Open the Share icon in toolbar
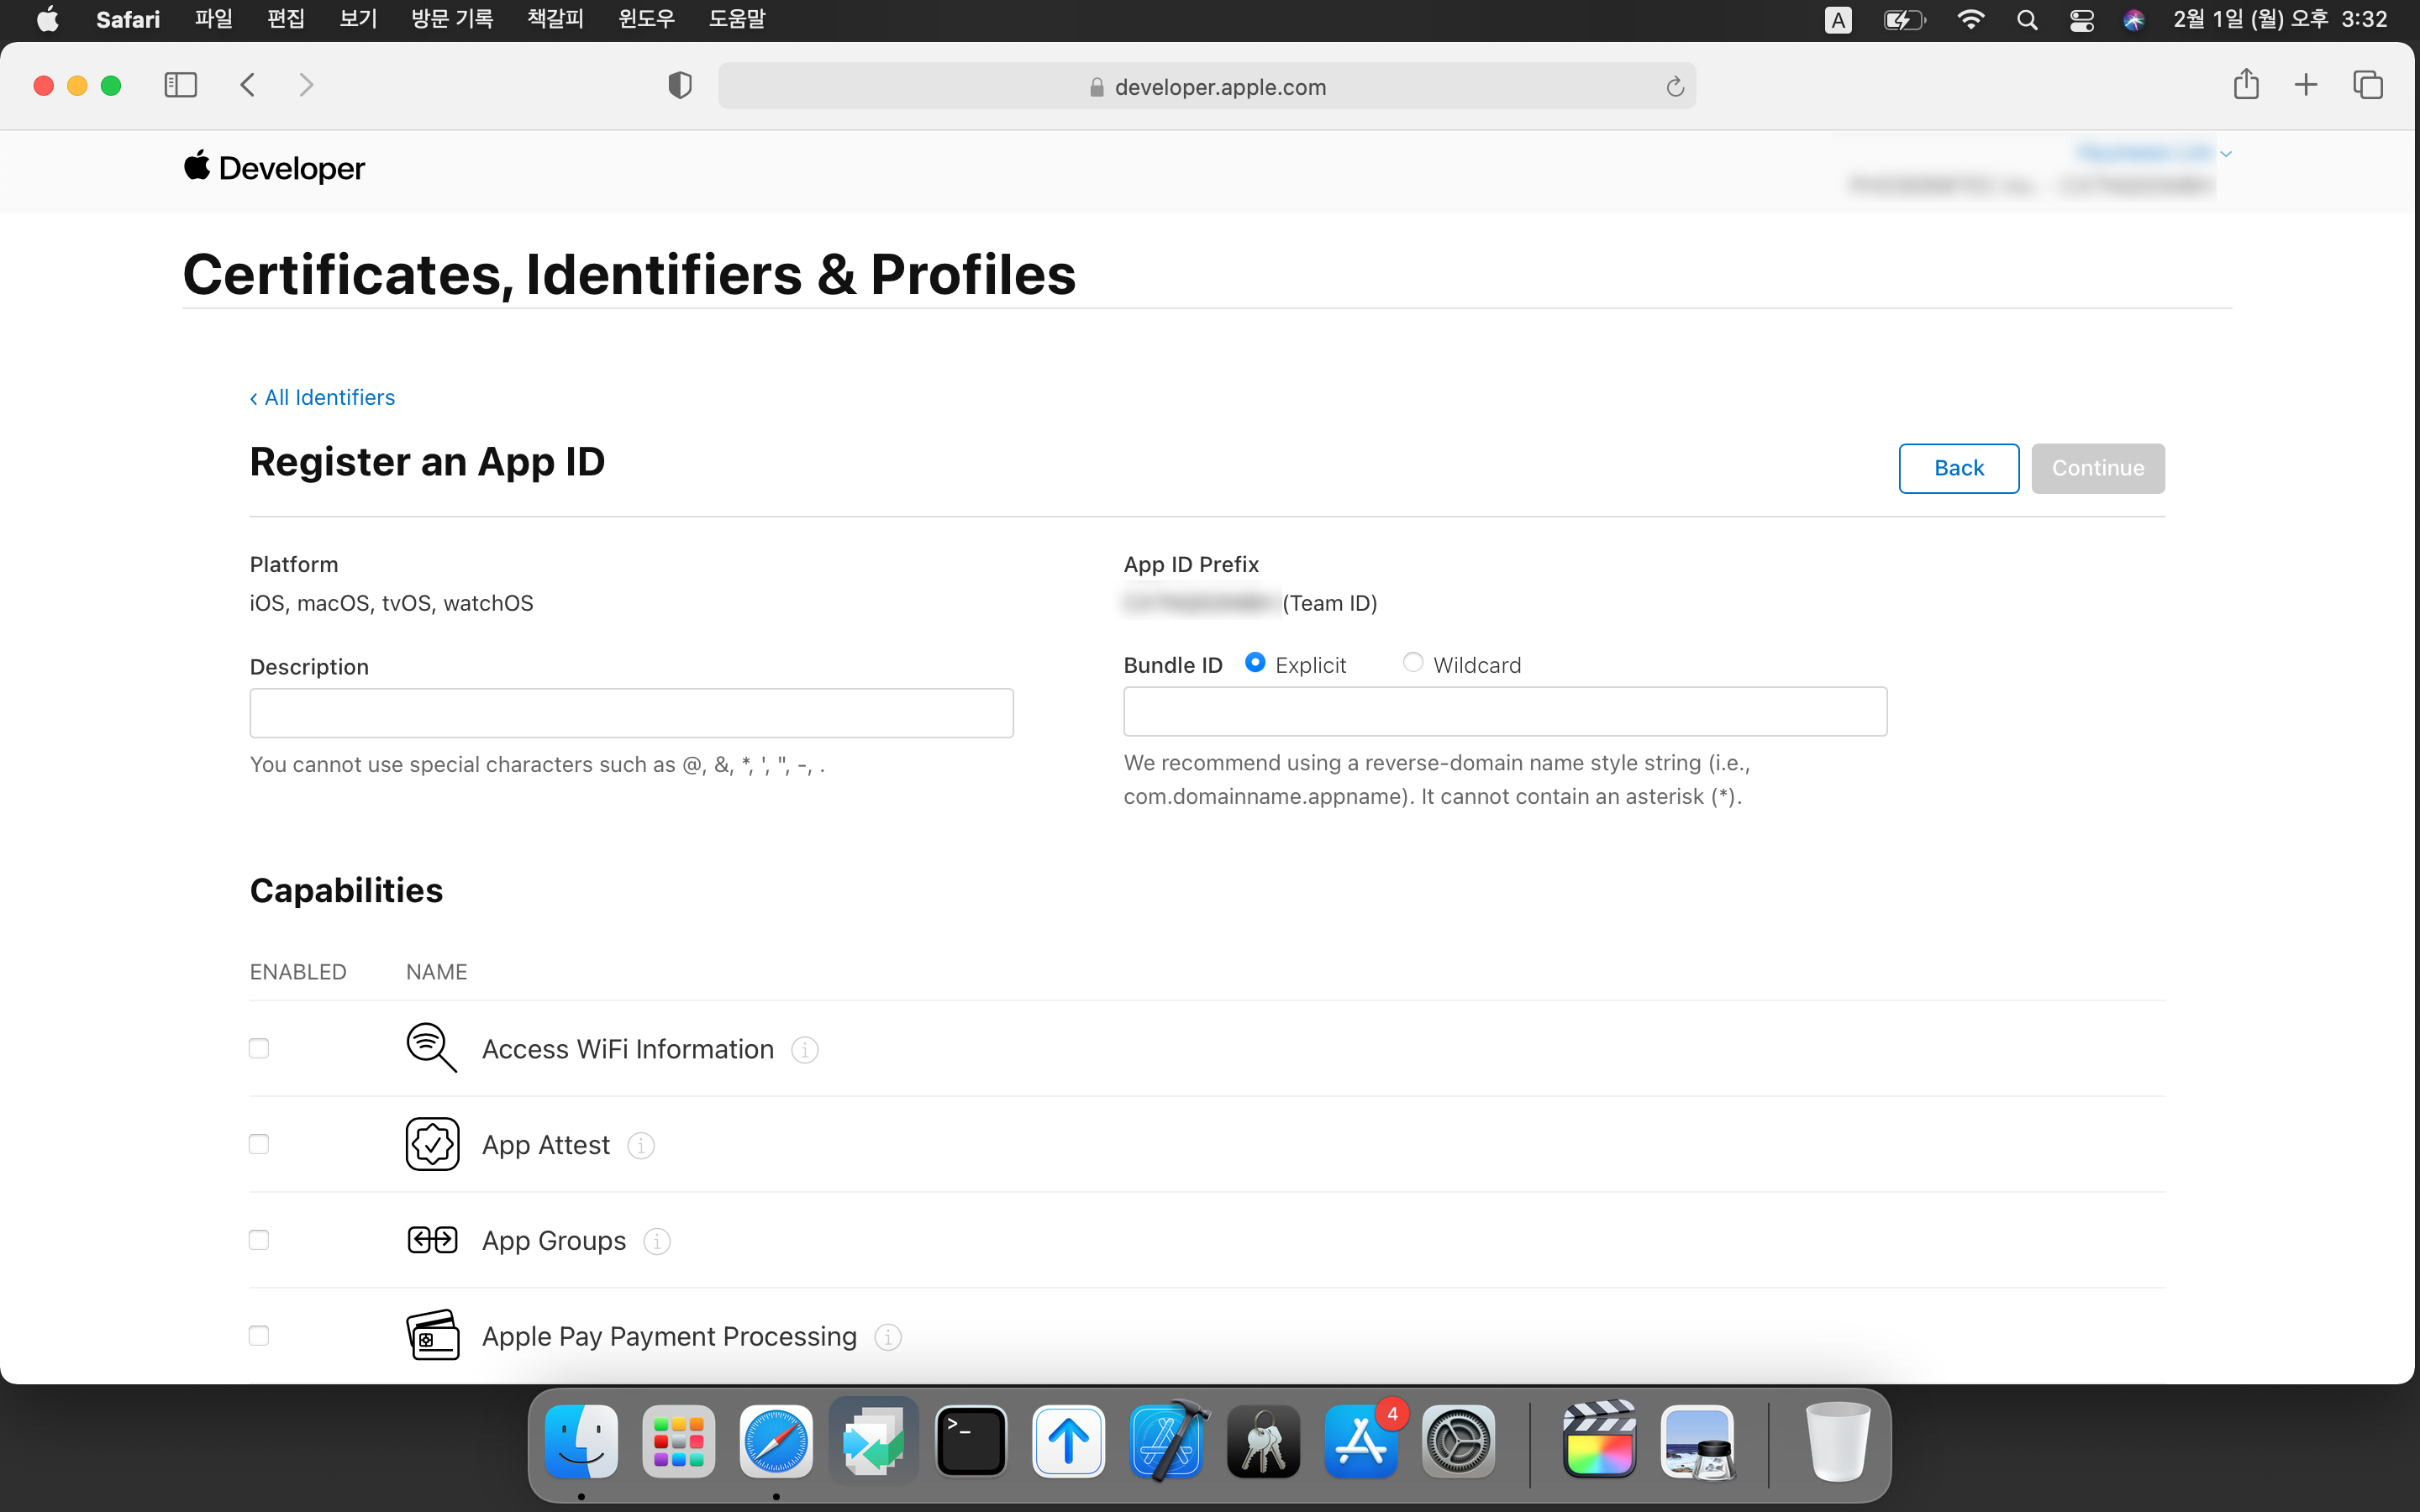The image size is (2420, 1512). coord(2246,85)
